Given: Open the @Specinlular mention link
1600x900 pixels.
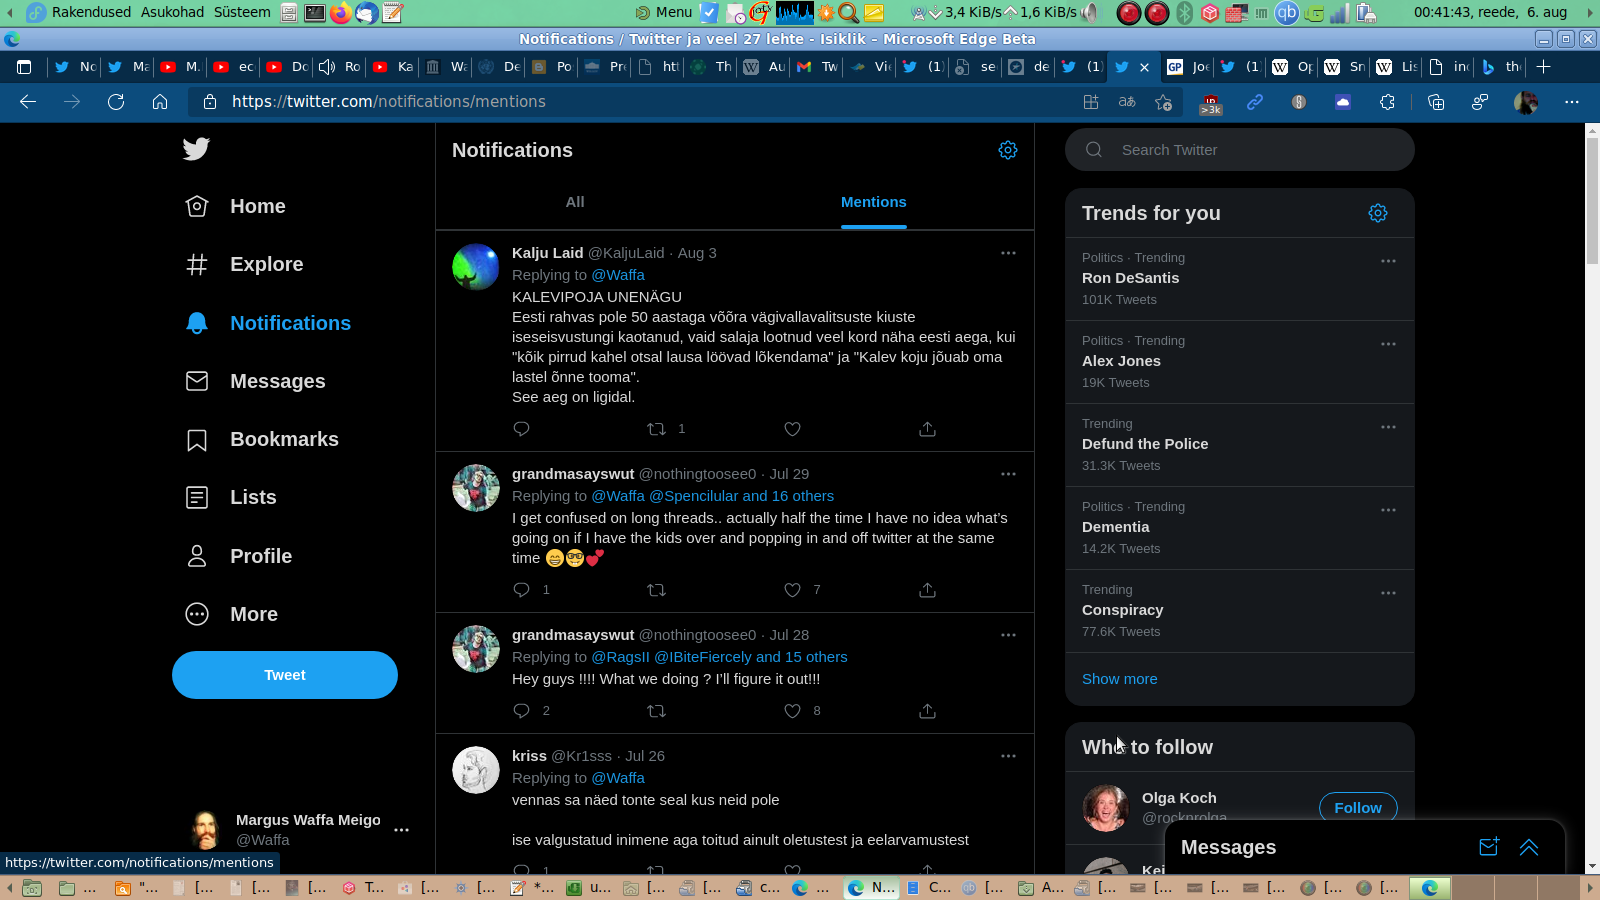Looking at the screenshot, I should 694,496.
